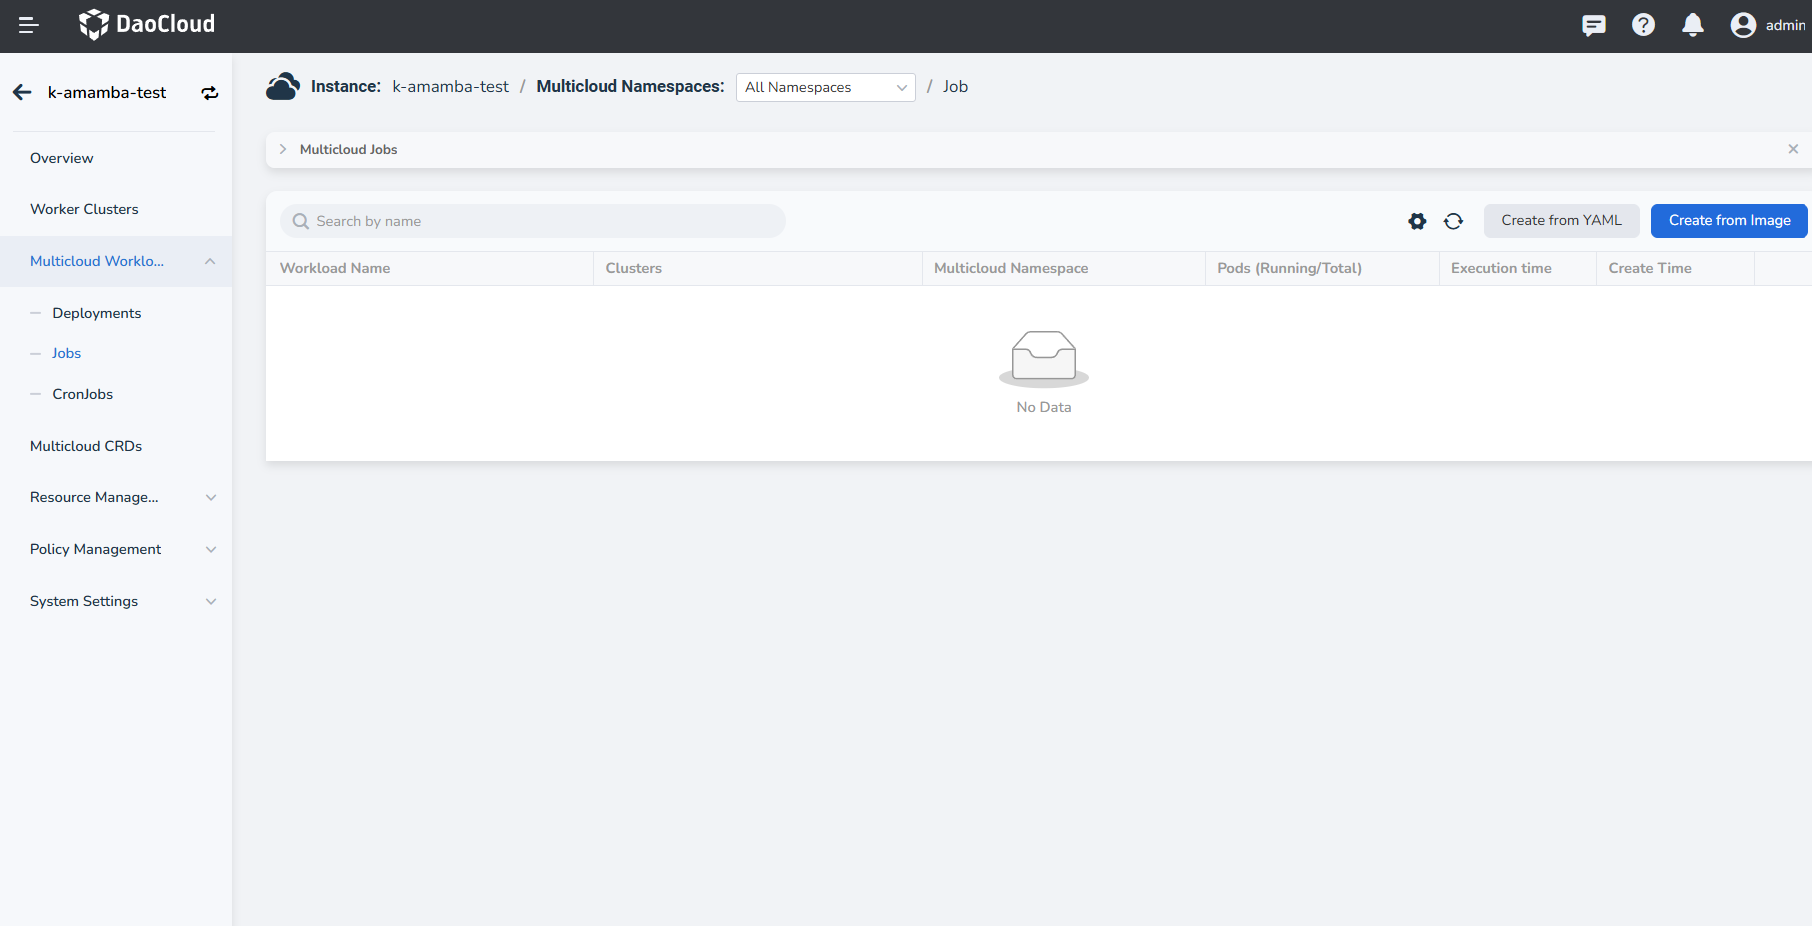Screen dimensions: 1812x926
Task: Open the All Namespaces dropdown
Action: click(x=825, y=87)
